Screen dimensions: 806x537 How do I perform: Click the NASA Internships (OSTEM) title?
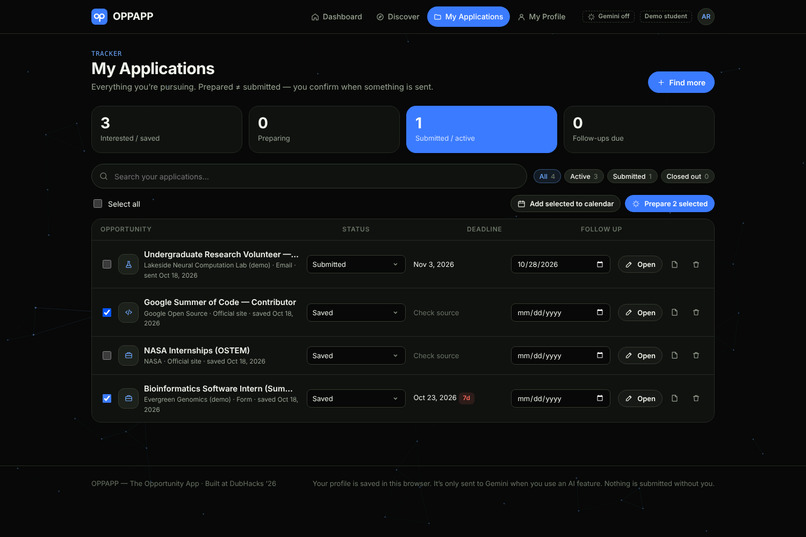click(x=196, y=350)
